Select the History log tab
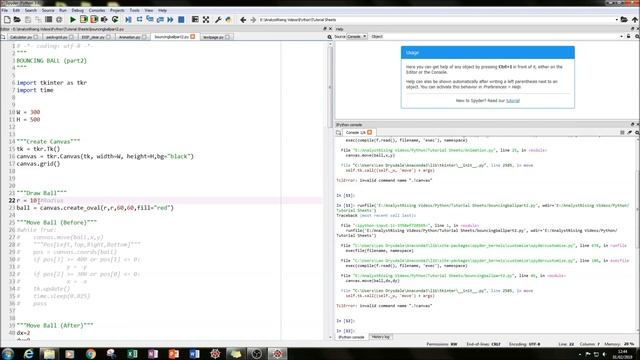The image size is (640, 360). point(381,337)
